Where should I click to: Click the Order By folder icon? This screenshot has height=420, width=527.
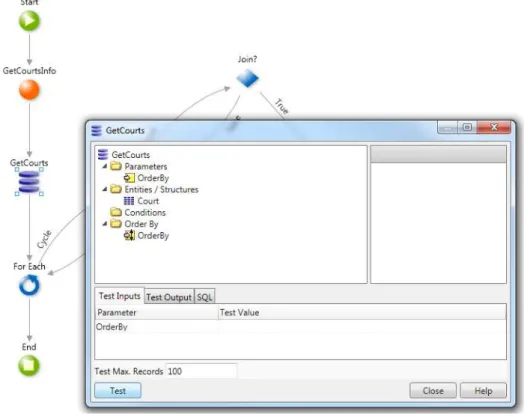[x=116, y=223]
